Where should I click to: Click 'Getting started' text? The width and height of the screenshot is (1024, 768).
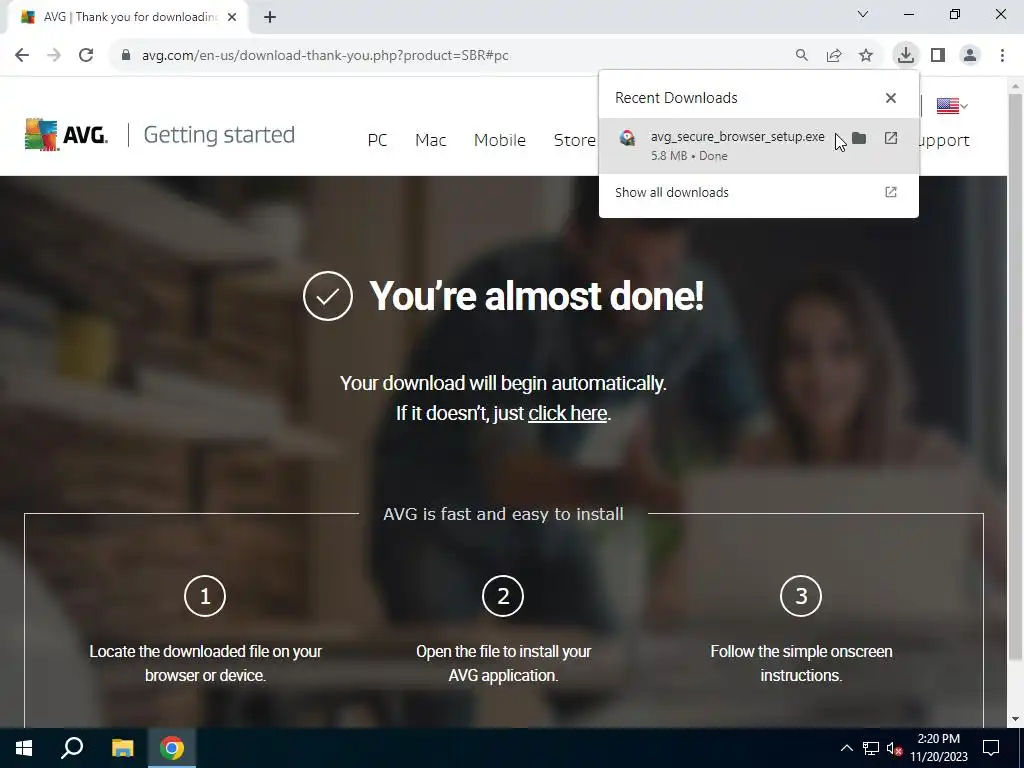pos(219,135)
